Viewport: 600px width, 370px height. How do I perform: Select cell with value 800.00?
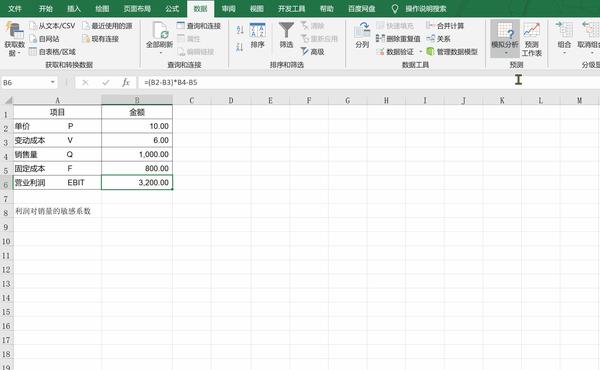point(137,168)
